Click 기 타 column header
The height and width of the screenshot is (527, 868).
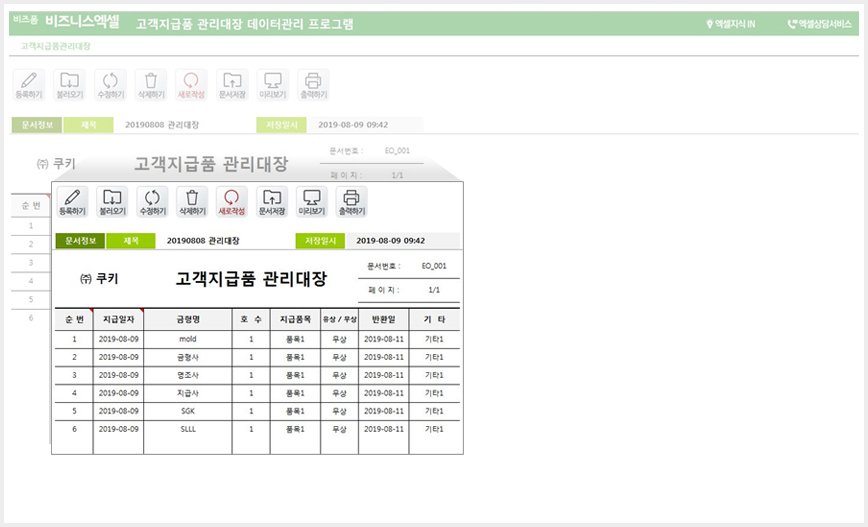(435, 319)
